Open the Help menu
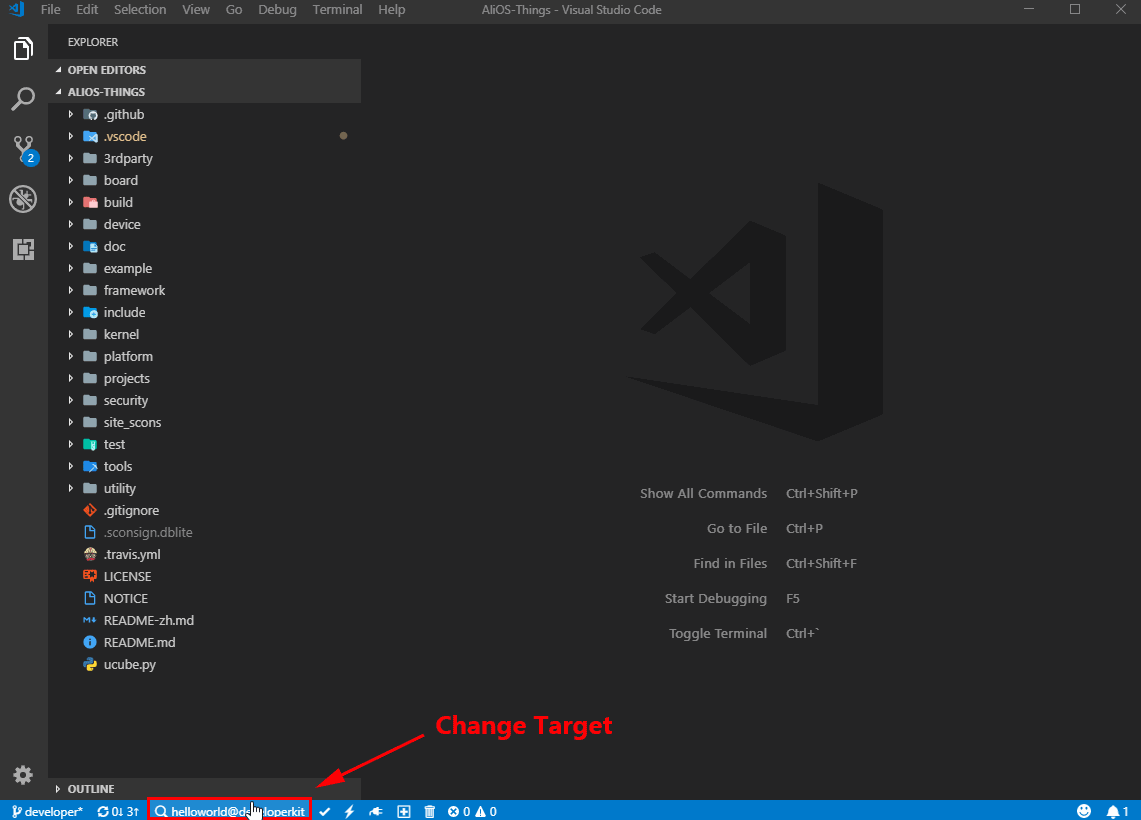The height and width of the screenshot is (820, 1141). point(391,9)
